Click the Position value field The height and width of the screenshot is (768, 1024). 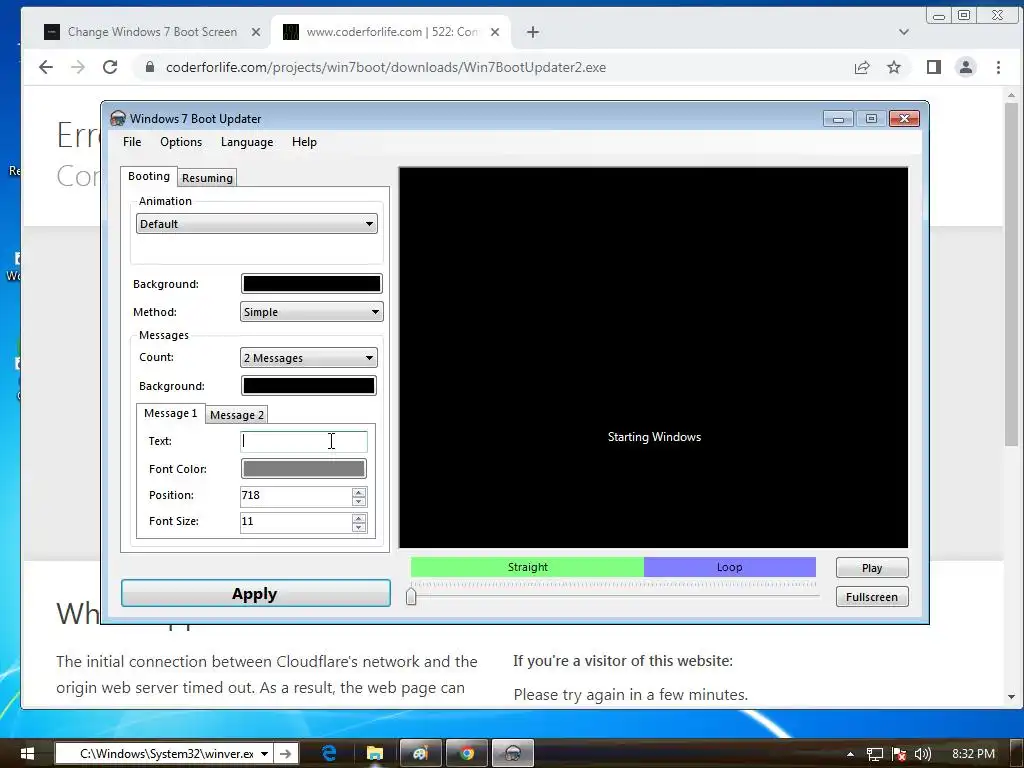click(295, 496)
